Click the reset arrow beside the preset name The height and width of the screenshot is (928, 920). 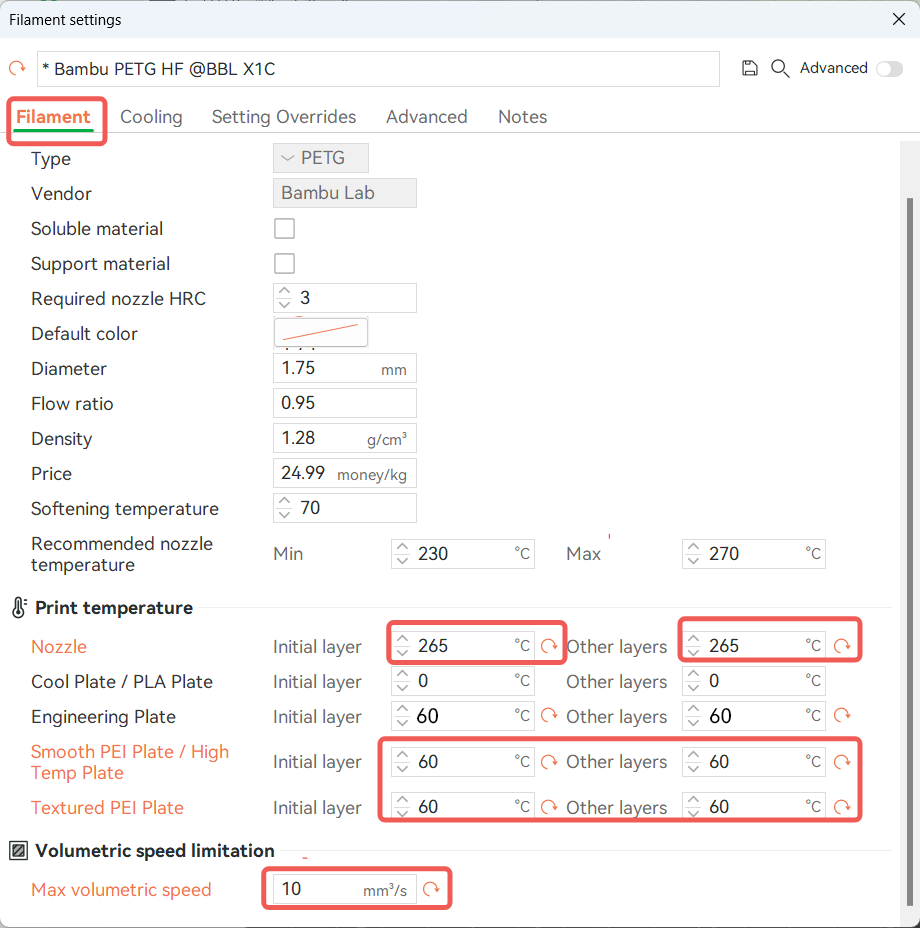point(17,68)
